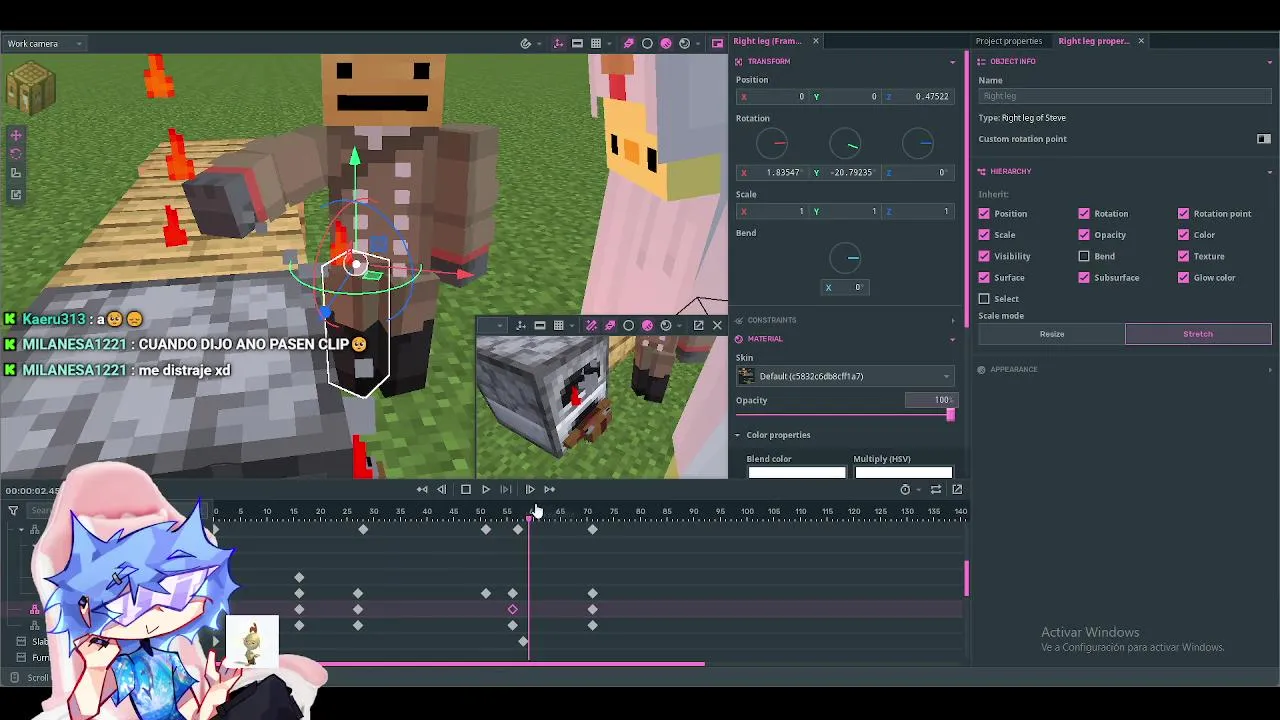The height and width of the screenshot is (720, 1280).
Task: Click the Opacity slider handle
Action: [x=950, y=414]
